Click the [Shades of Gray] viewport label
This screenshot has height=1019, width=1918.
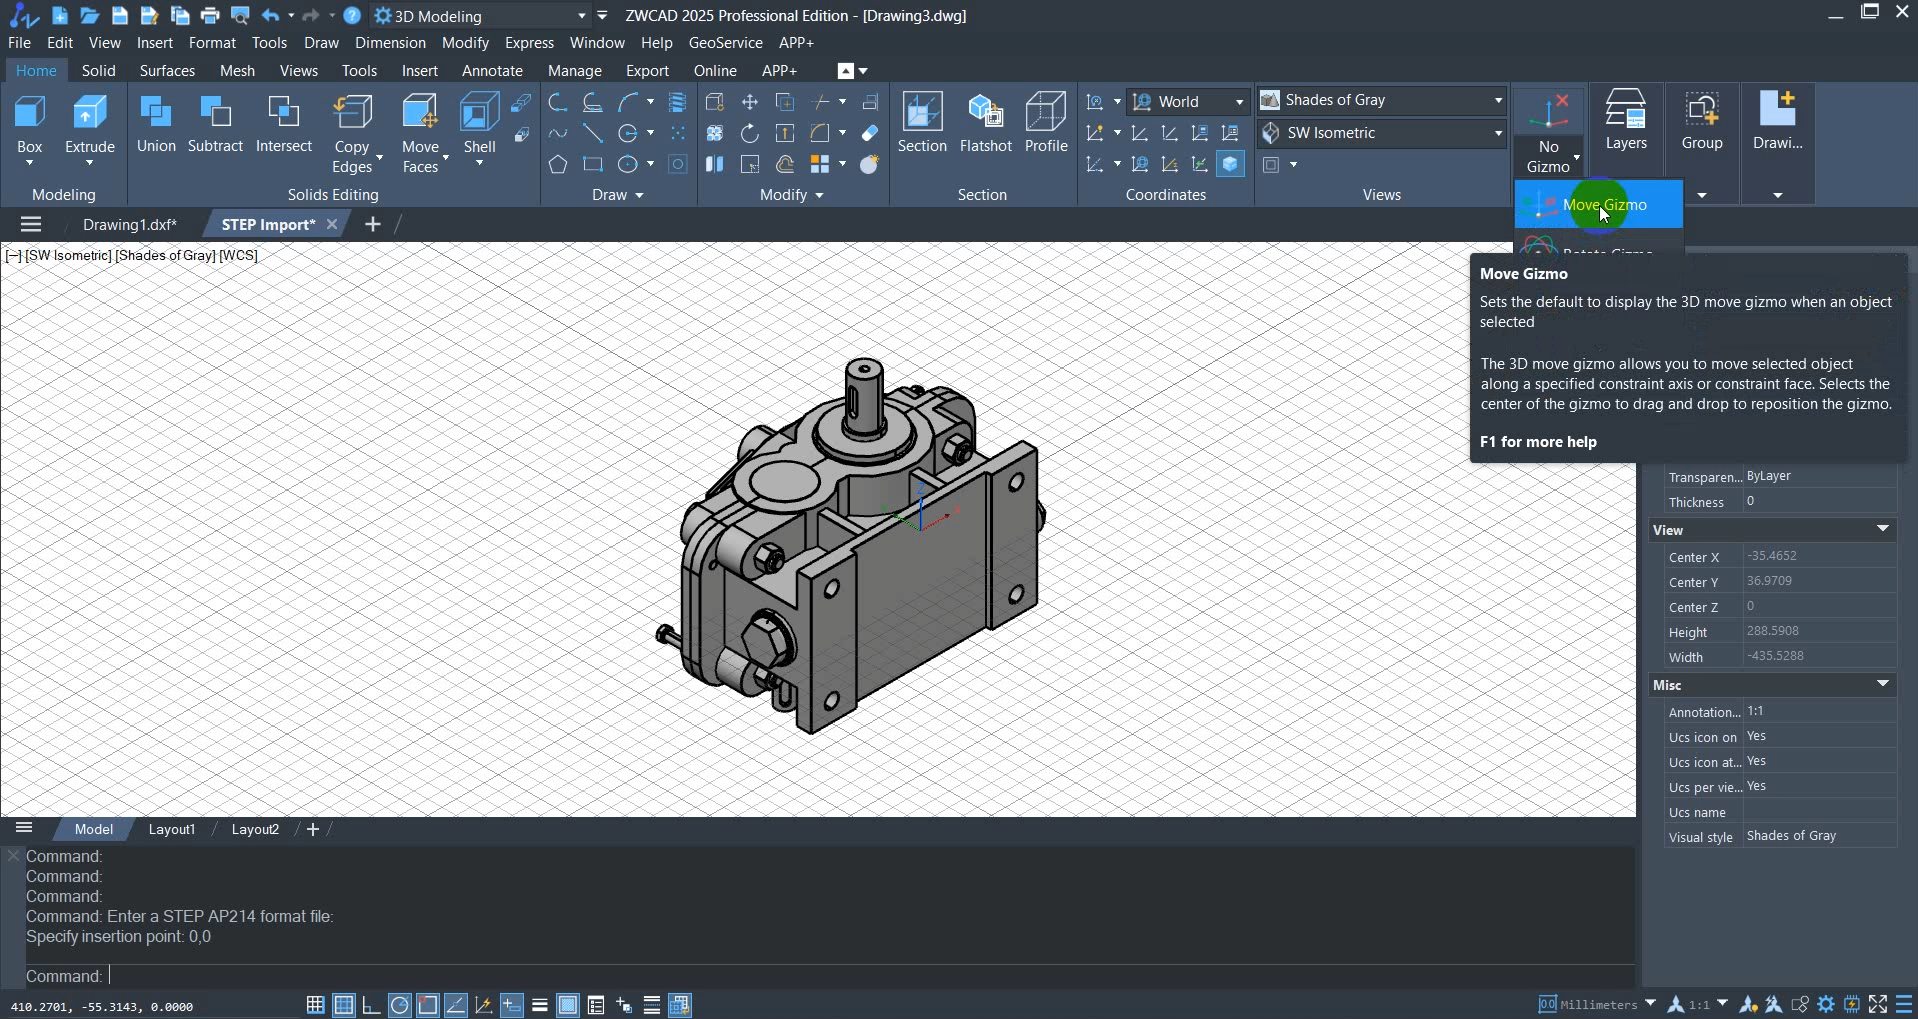[166, 256]
